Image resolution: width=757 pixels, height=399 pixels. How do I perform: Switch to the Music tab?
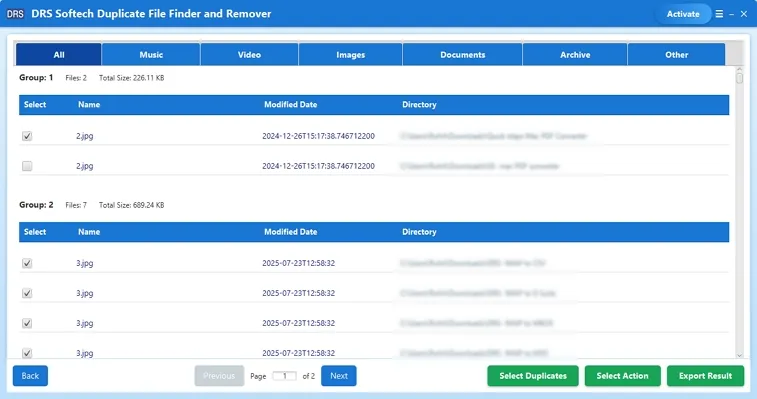[x=151, y=55]
